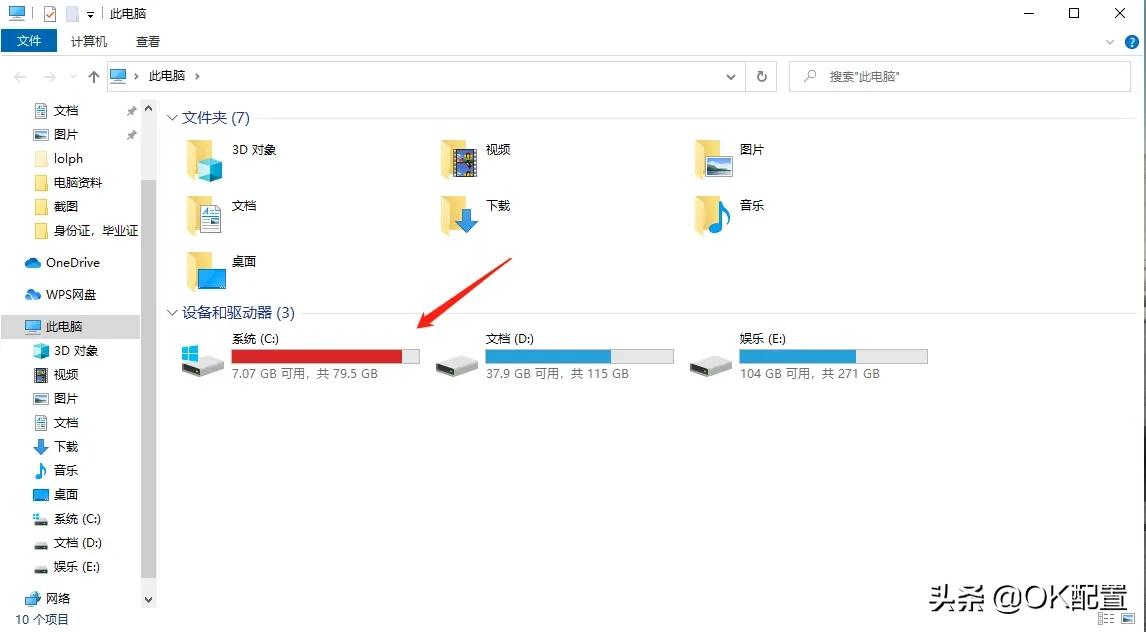Go forward with the right arrow

(49, 77)
